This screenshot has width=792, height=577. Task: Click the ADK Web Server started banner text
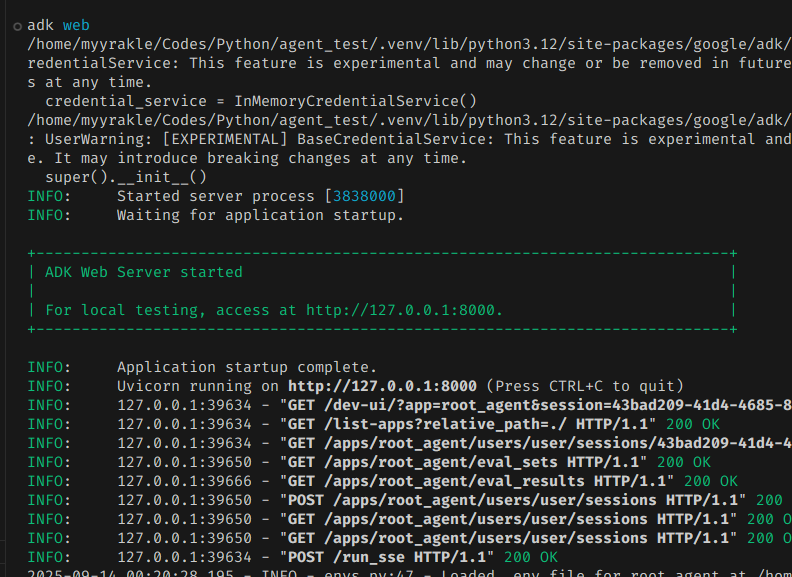coord(143,272)
